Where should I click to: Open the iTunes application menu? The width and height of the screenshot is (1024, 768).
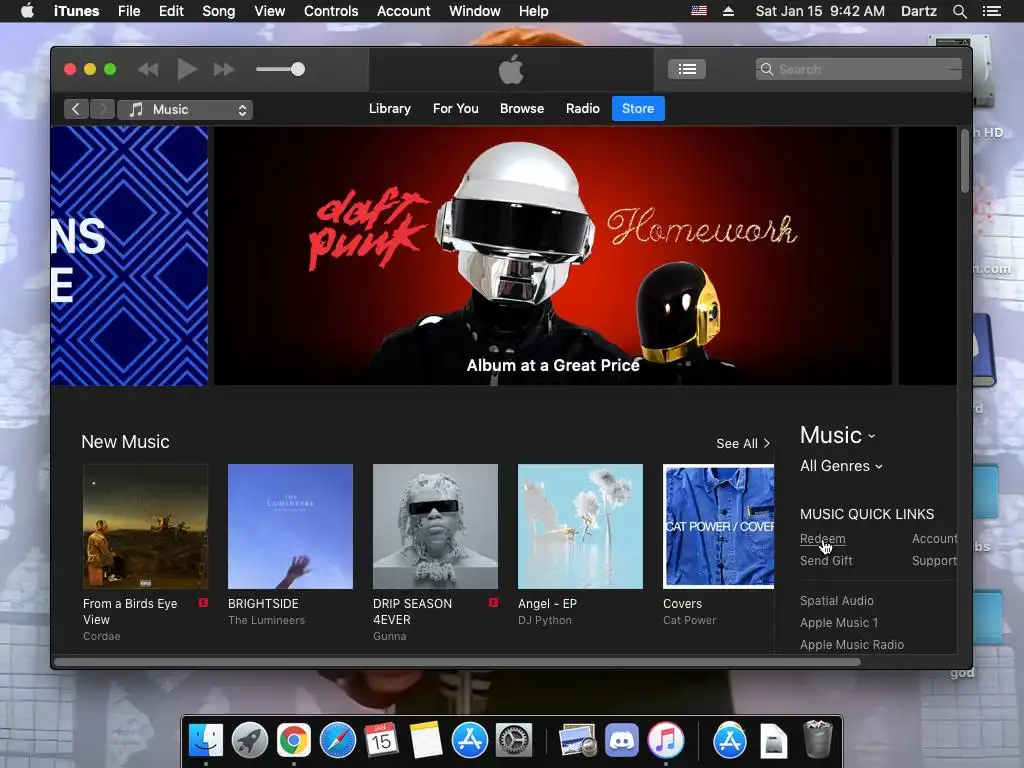click(76, 11)
